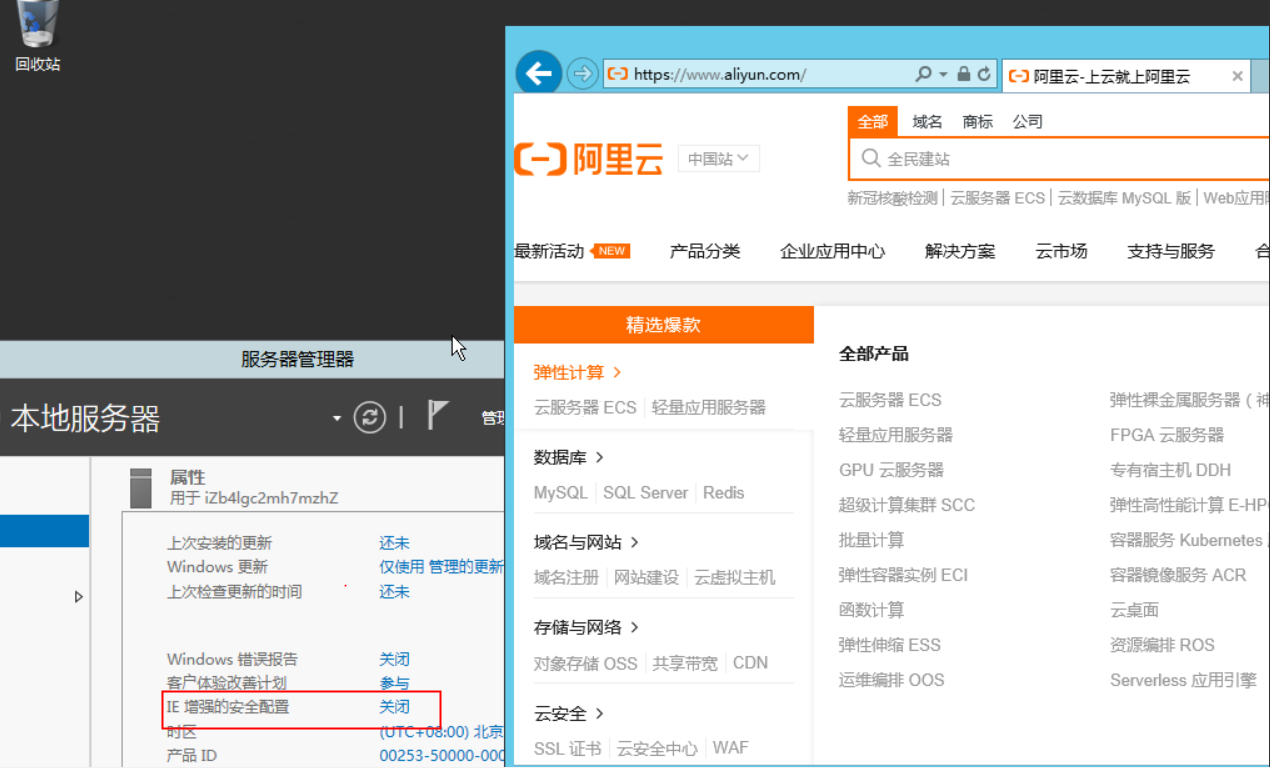This screenshot has width=1270, height=768.
Task: Click the 对象存储 OSS link
Action: pos(585,662)
